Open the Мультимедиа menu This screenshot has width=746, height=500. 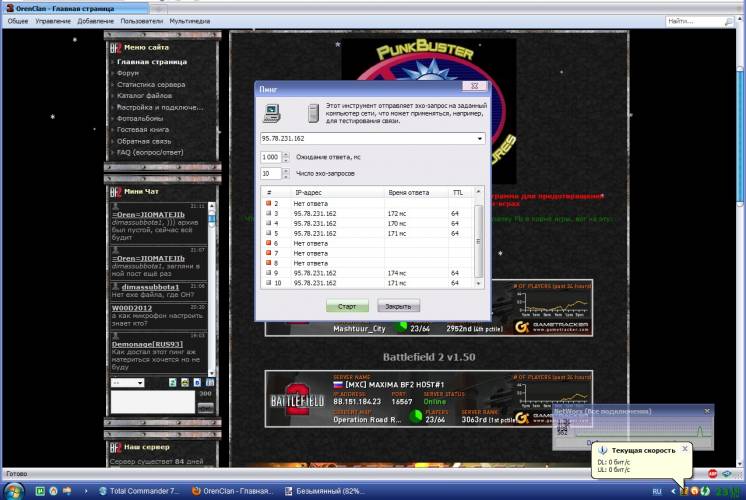coord(190,21)
